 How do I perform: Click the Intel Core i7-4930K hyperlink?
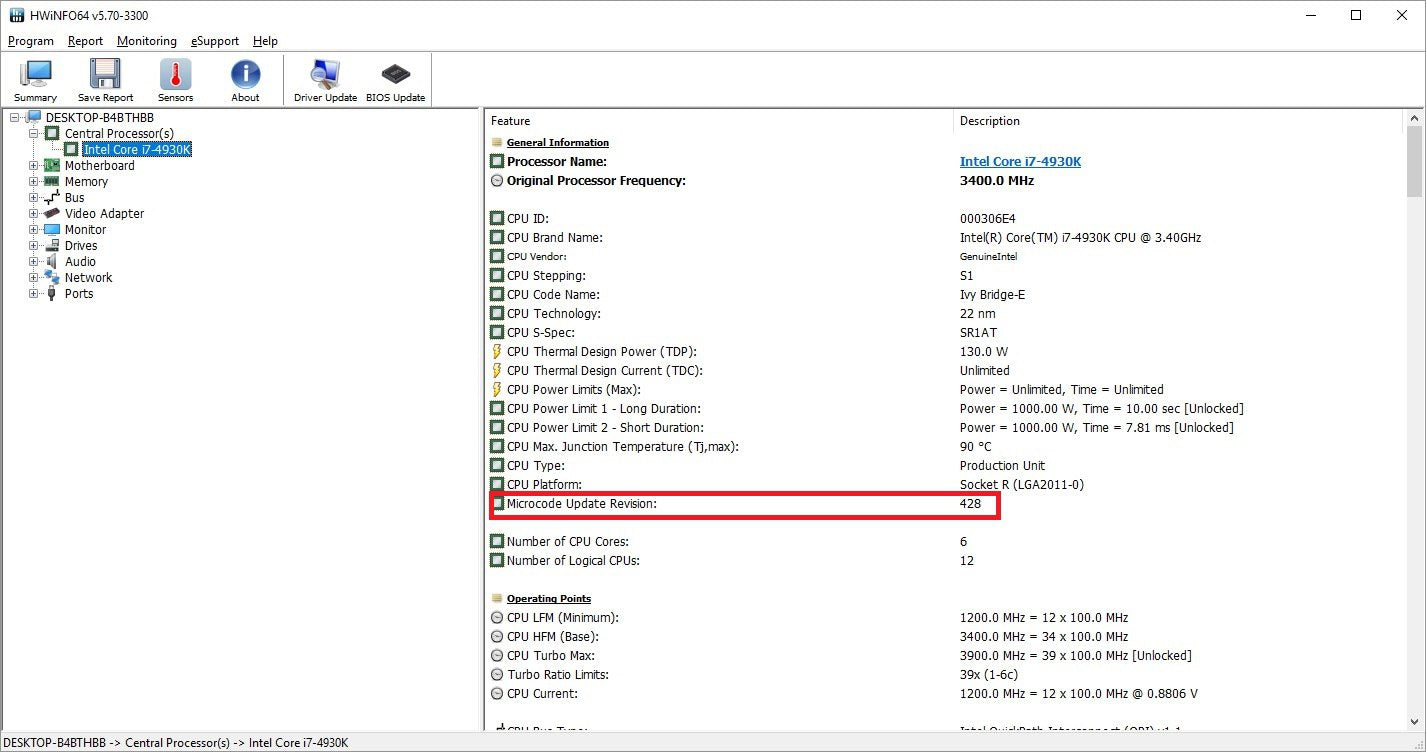(x=1020, y=162)
